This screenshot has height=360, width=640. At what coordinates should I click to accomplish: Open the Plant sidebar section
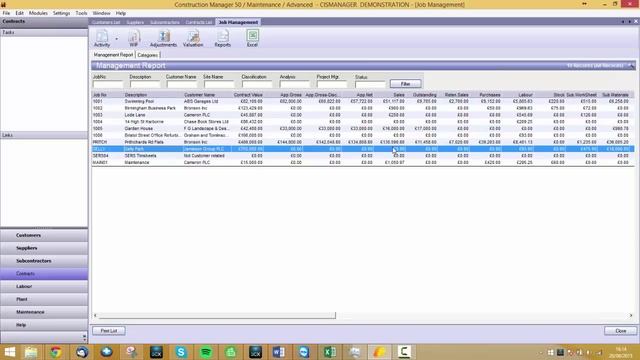(44, 299)
